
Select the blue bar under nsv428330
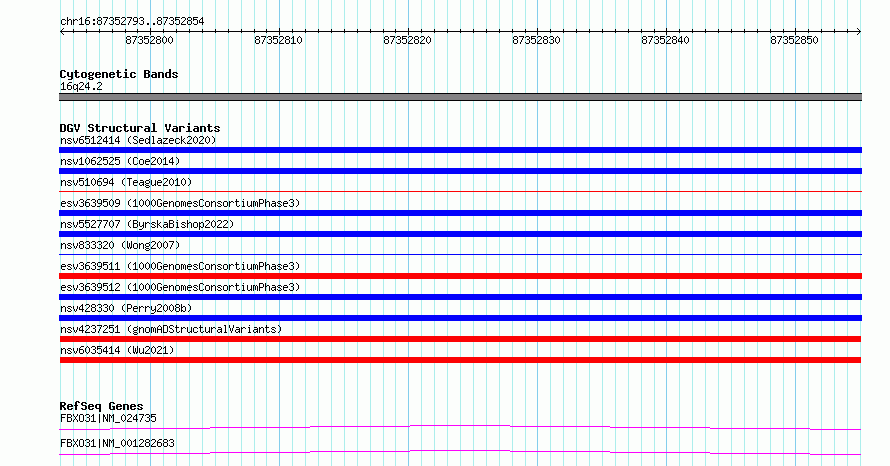click(460, 318)
